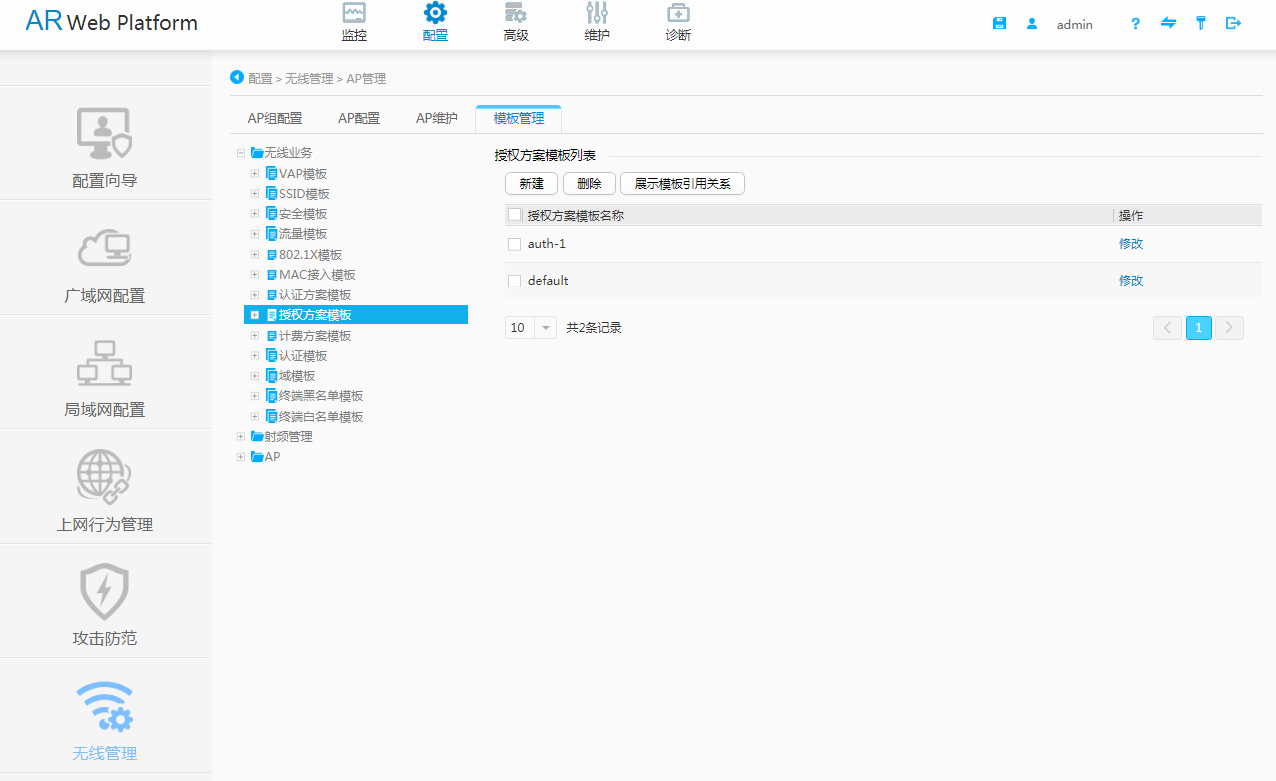
Task: Check the auth-1 template checkbox
Action: 515,244
